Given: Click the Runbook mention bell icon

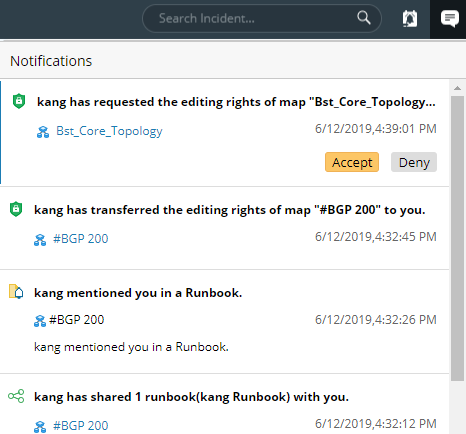Looking at the screenshot, I should (16, 292).
